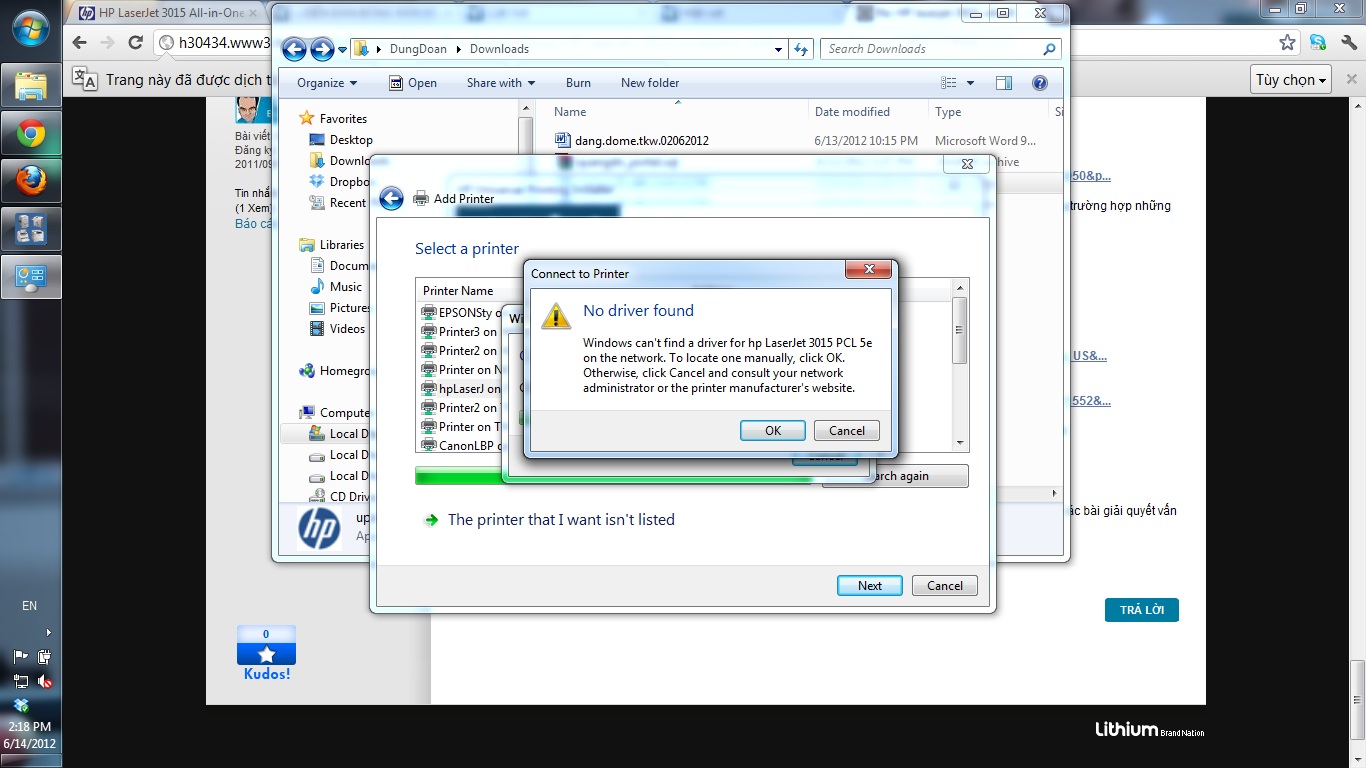Go back in the Chrome browser
Screen dimensions: 1366x768
[x=80, y=43]
